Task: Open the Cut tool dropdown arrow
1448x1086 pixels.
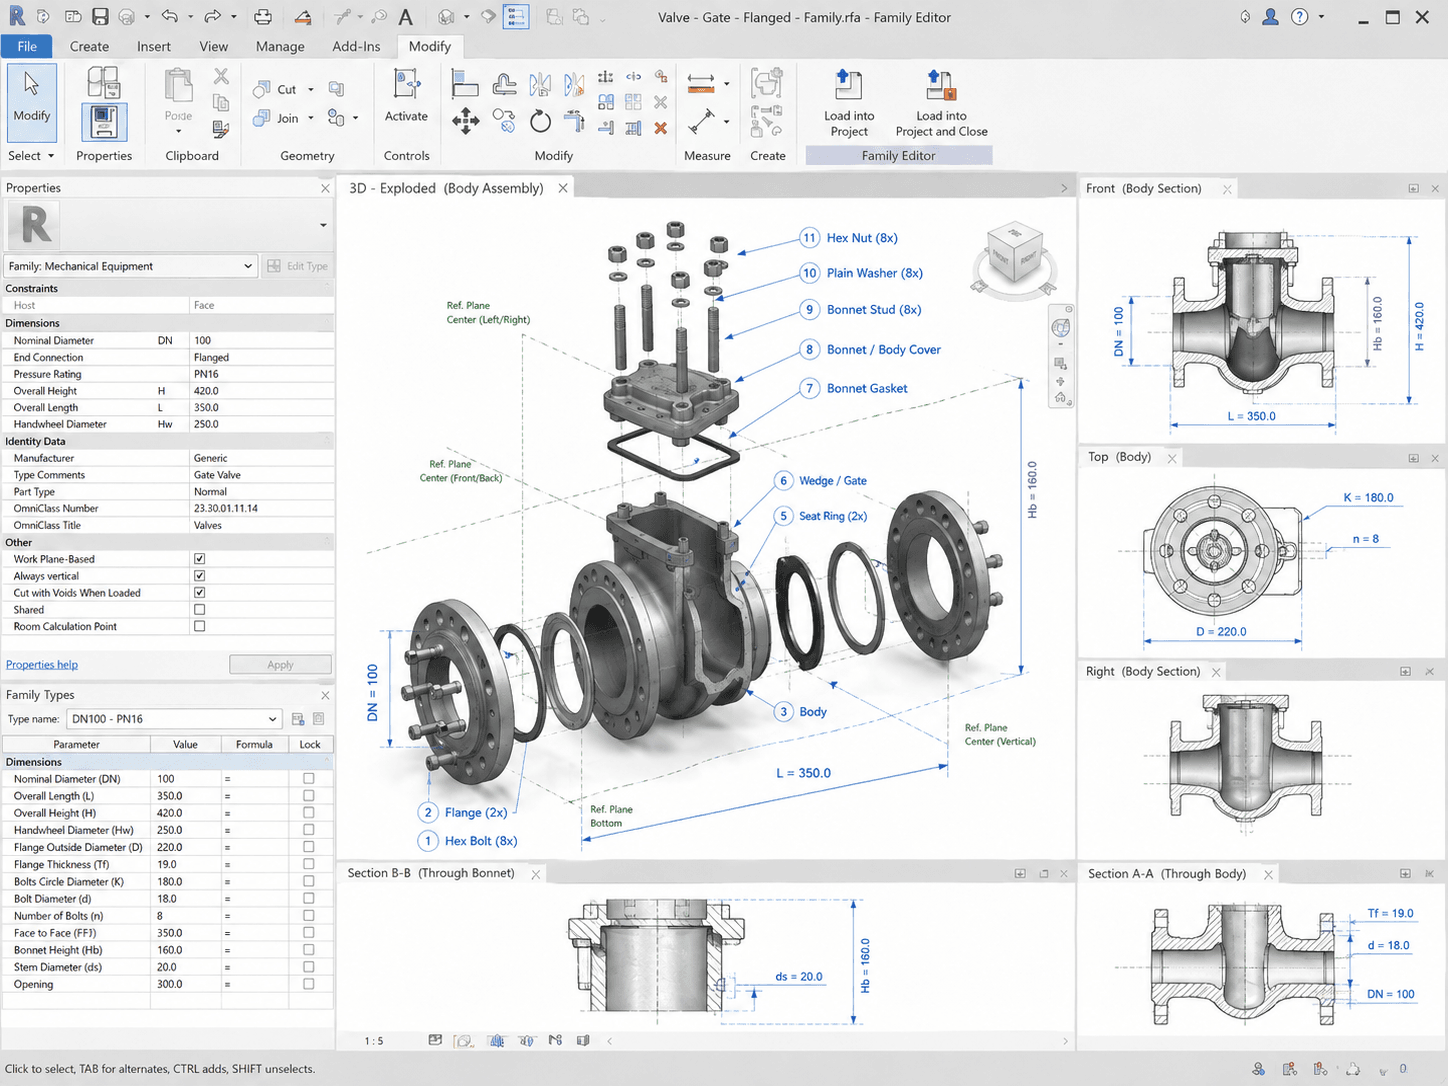Action: click(311, 90)
